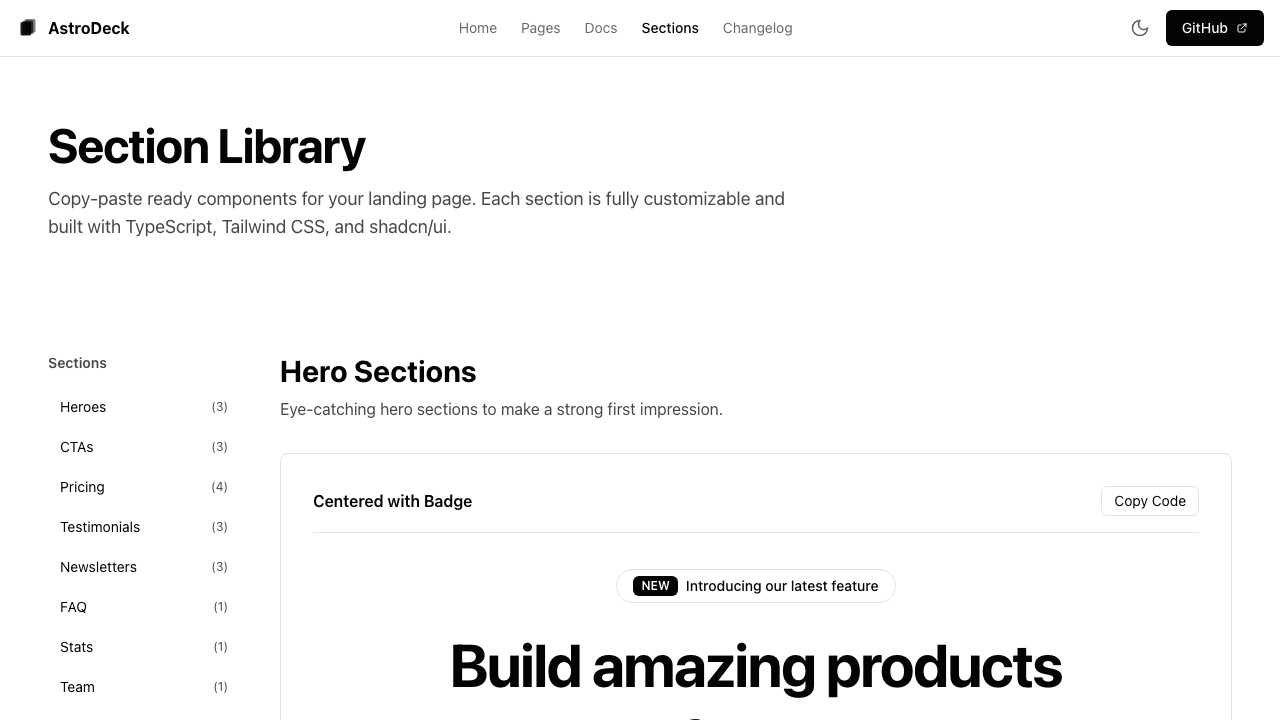The height and width of the screenshot is (720, 1280).
Task: Click the GitHub button
Action: [x=1204, y=28]
